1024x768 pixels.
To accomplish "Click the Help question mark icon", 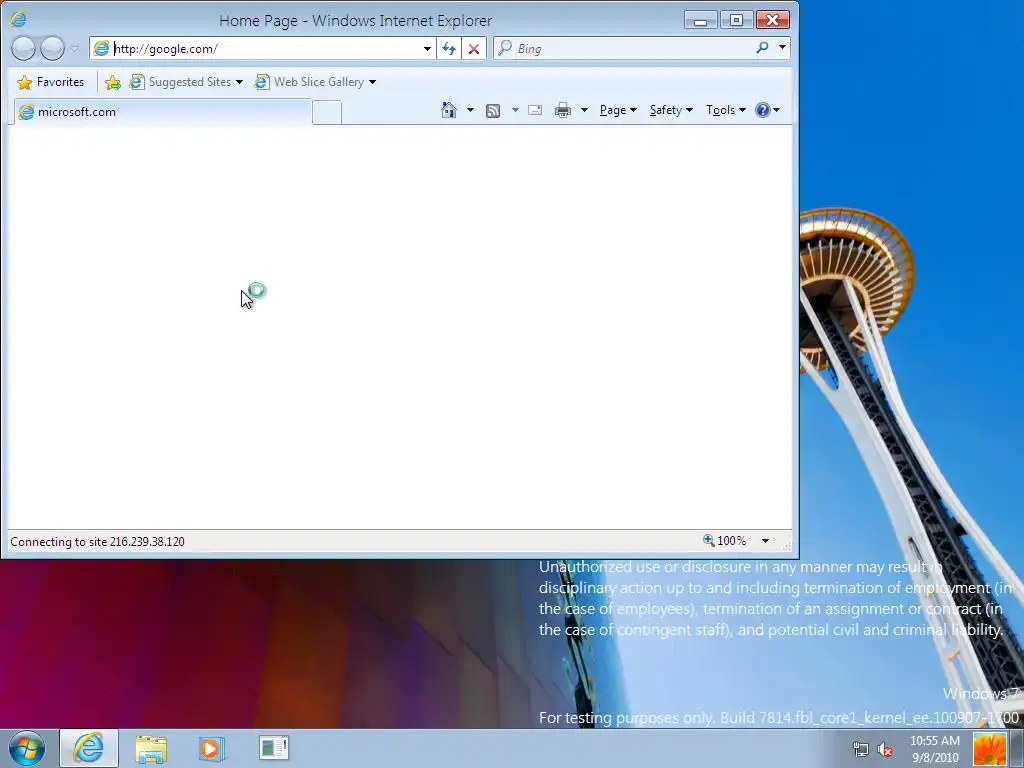I will [763, 110].
